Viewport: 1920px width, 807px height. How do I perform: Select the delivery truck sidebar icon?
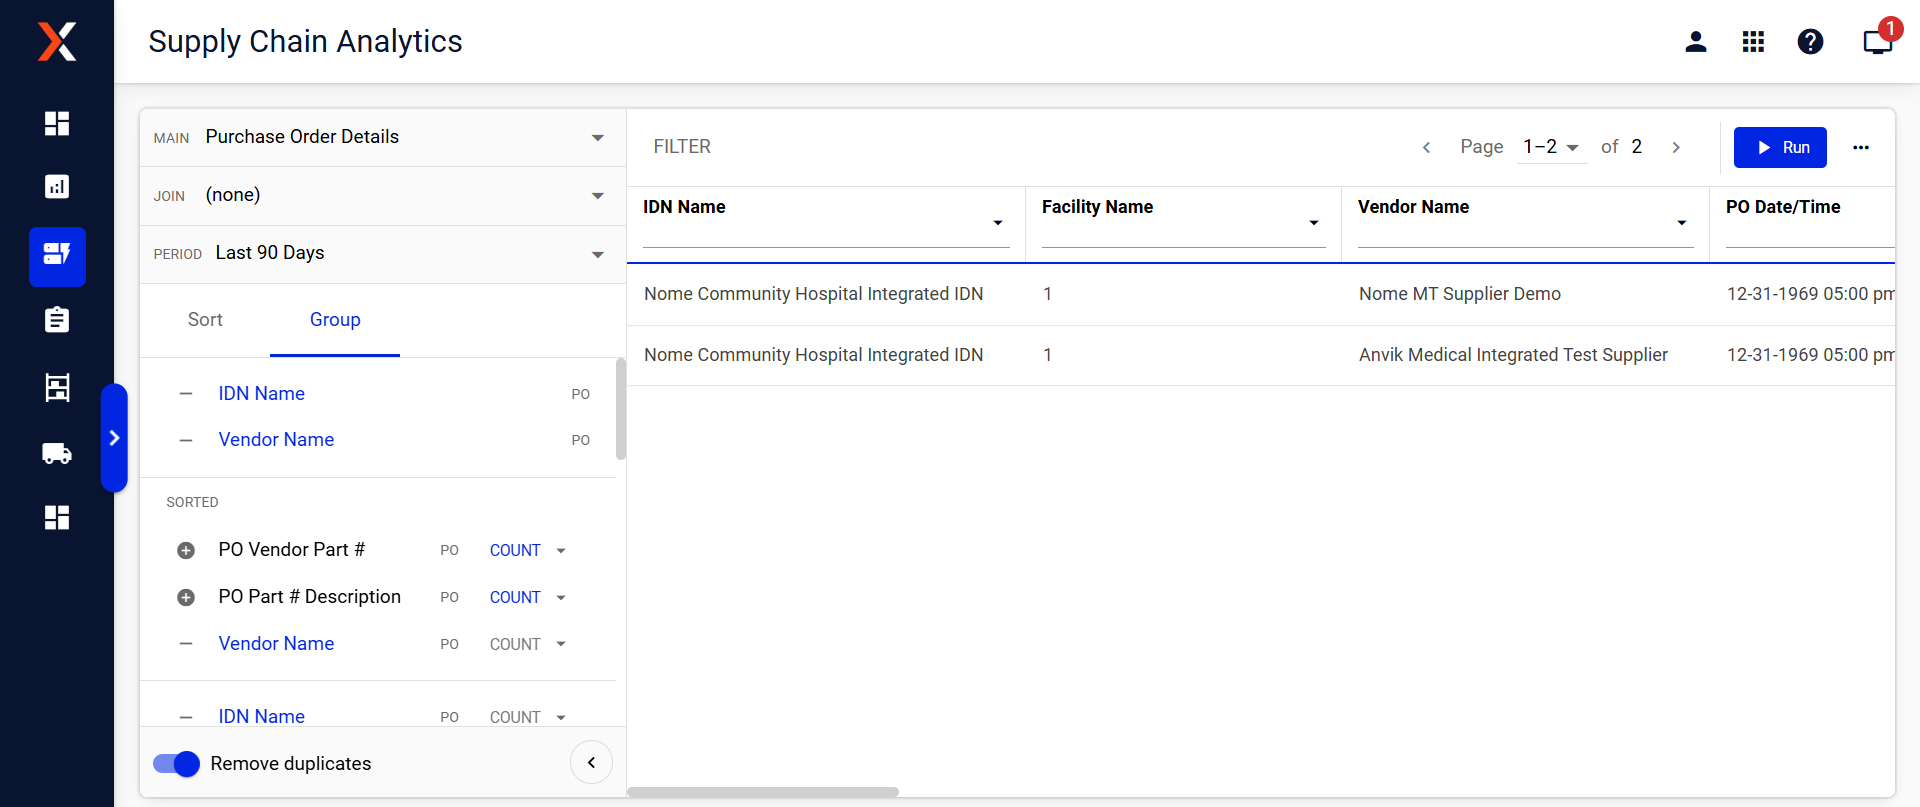click(x=57, y=454)
